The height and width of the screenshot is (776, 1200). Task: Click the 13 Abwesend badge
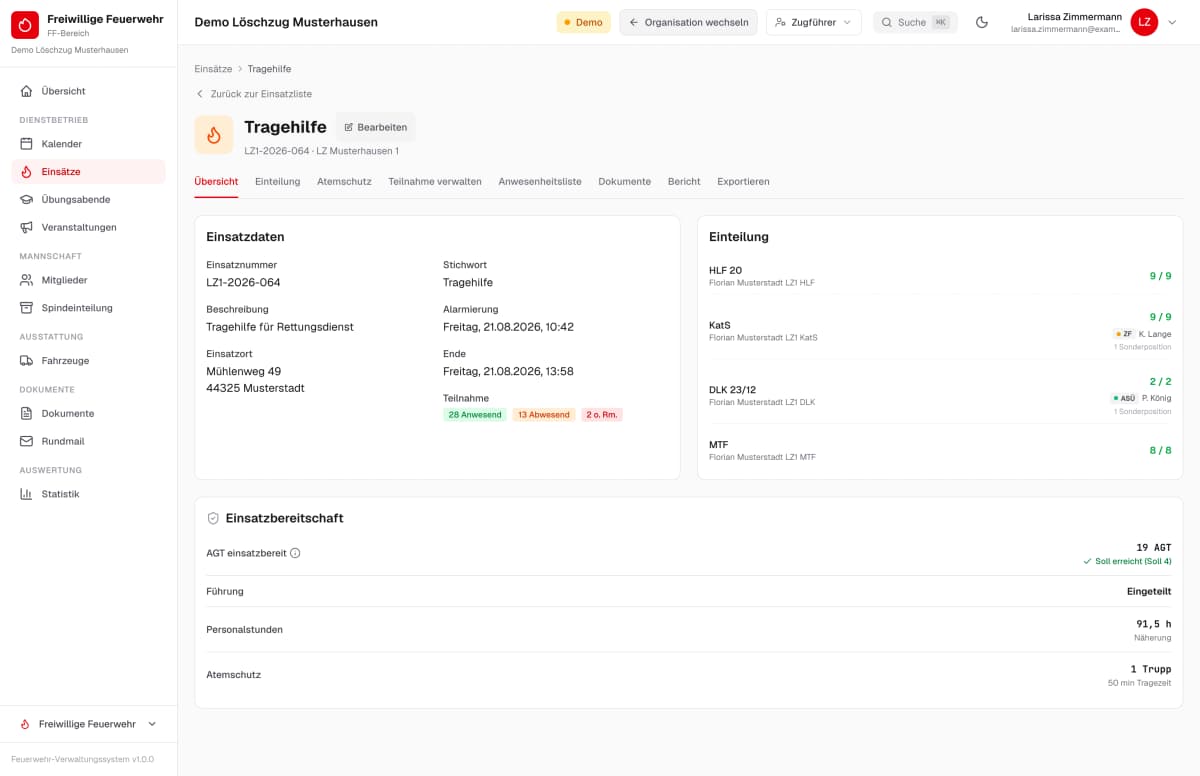(x=544, y=415)
